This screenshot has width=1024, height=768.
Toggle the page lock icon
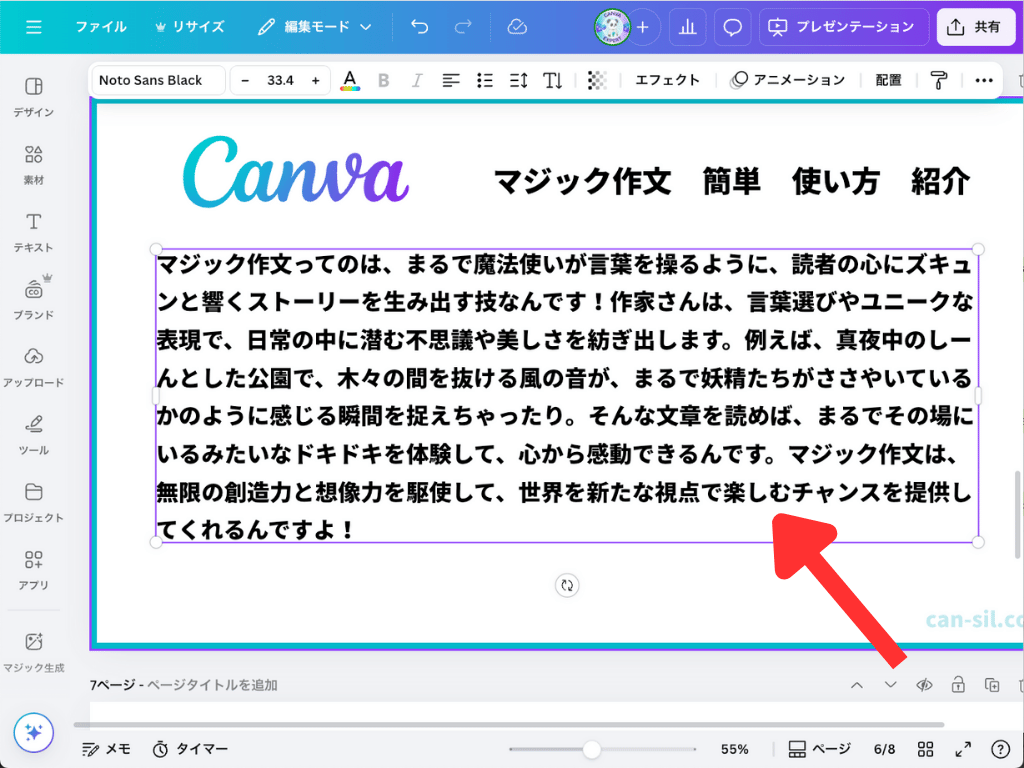[x=958, y=685]
